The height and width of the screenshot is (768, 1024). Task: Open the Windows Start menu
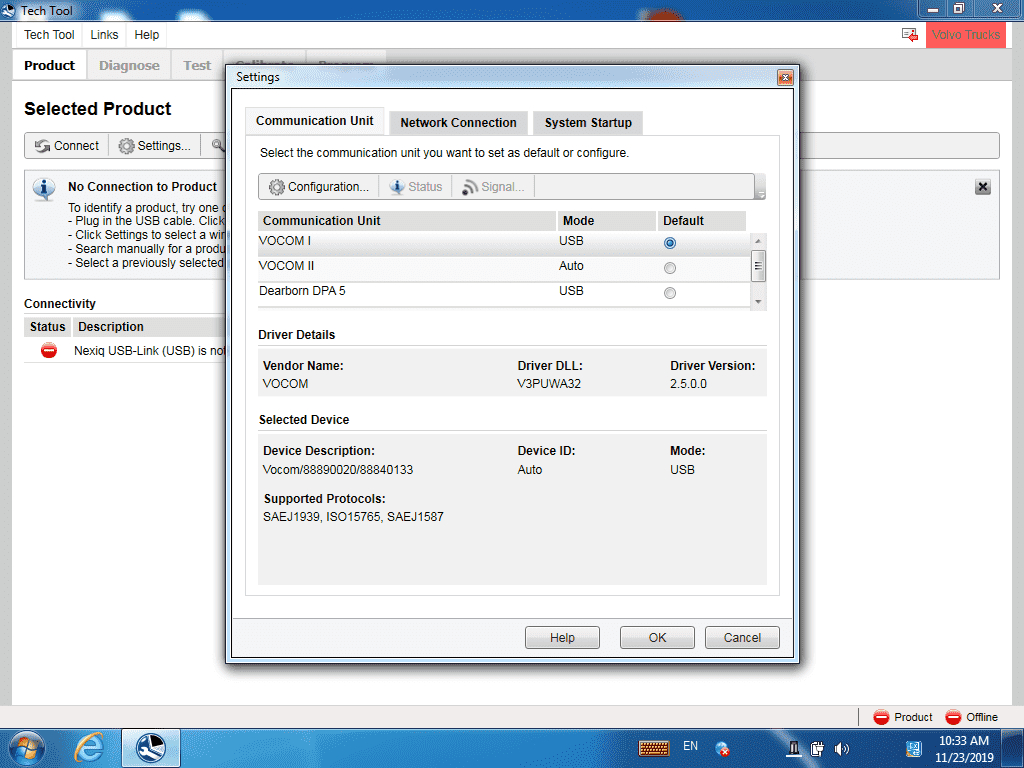[x=27, y=748]
